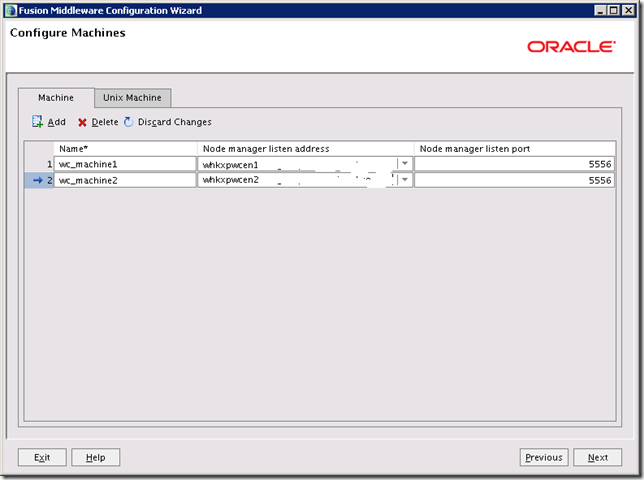Select row number 2 header
The height and width of the screenshot is (480, 644).
[39, 180]
